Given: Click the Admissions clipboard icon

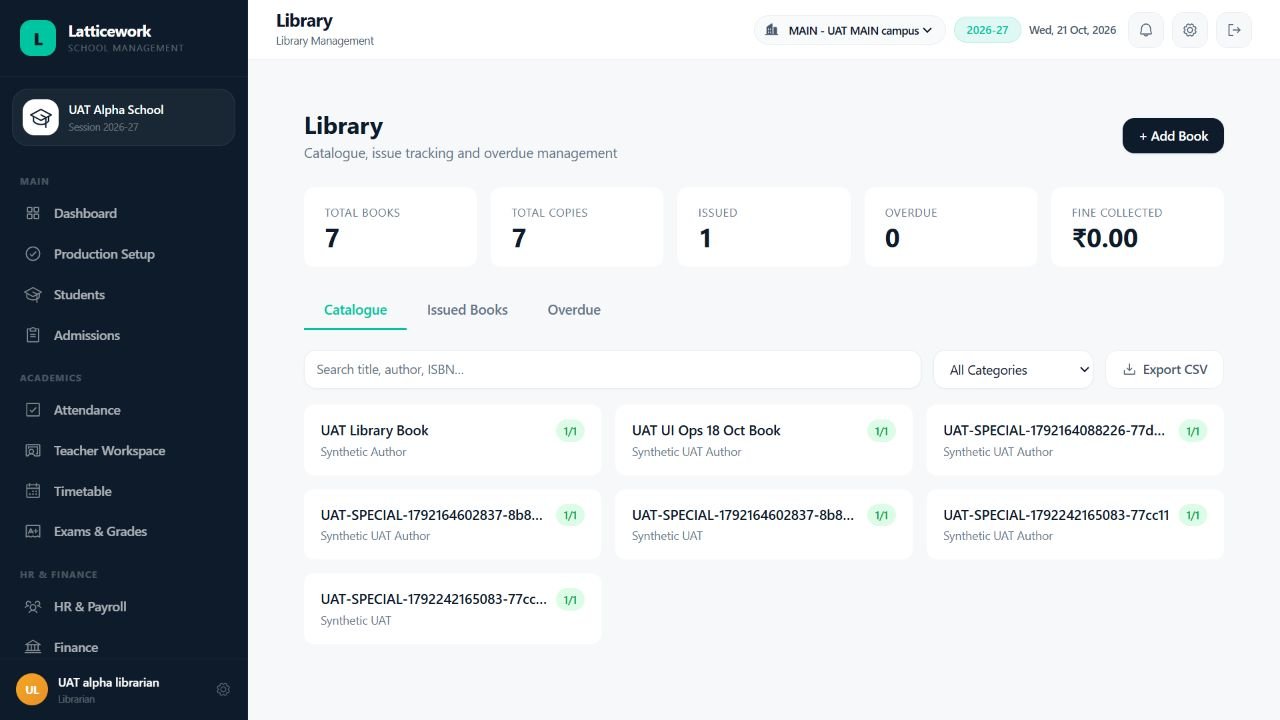Looking at the screenshot, I should 33,335.
